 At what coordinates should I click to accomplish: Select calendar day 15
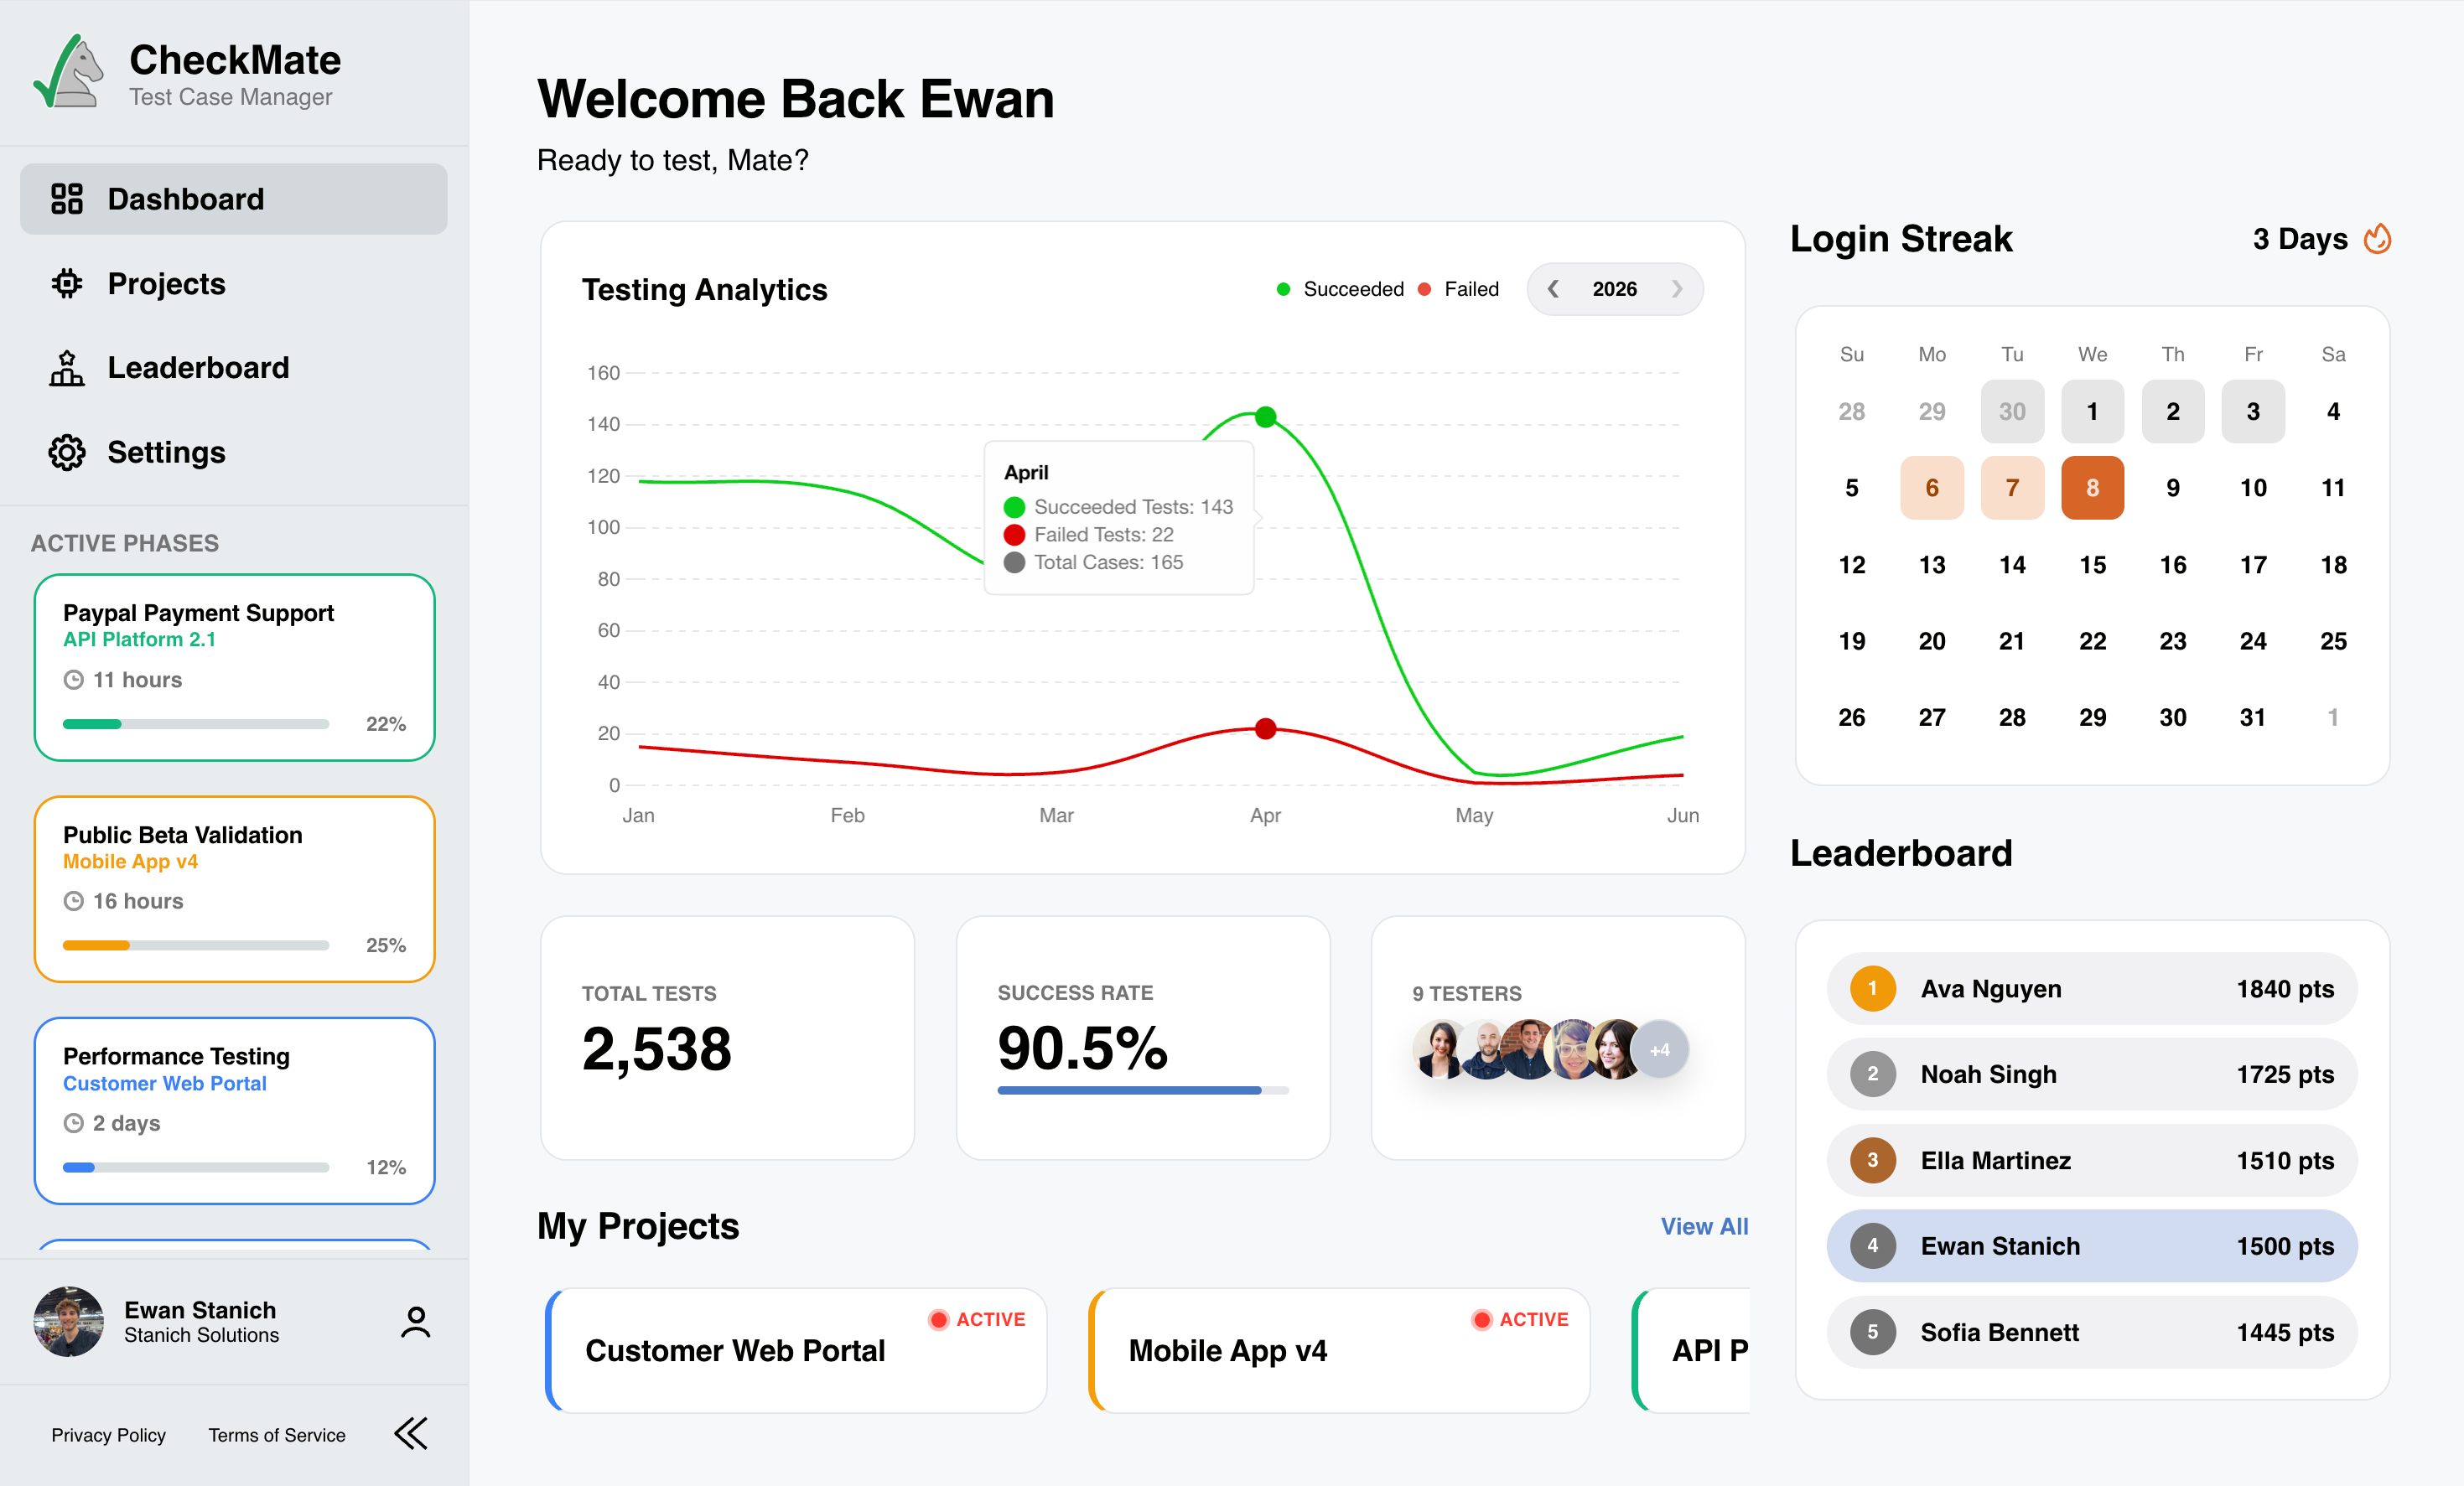coord(2092,565)
